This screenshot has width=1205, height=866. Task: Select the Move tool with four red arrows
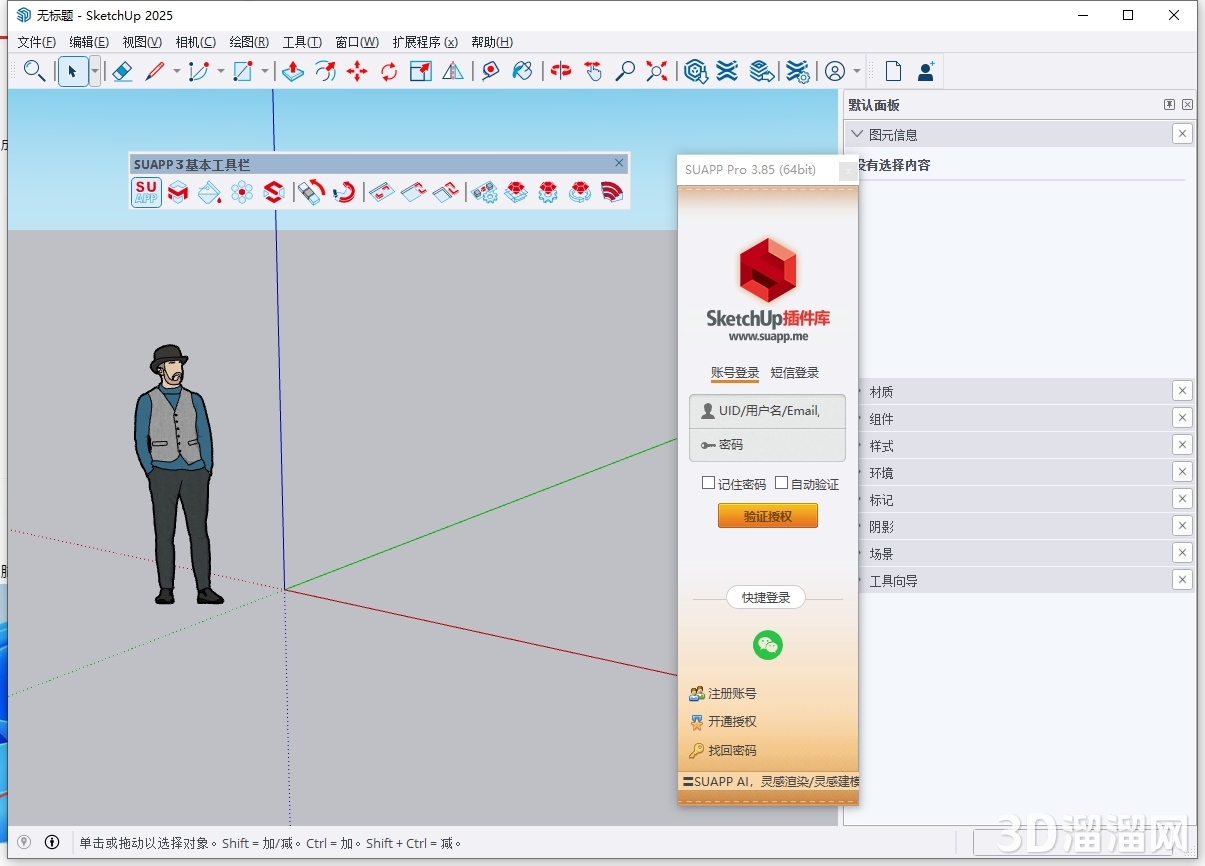point(357,71)
